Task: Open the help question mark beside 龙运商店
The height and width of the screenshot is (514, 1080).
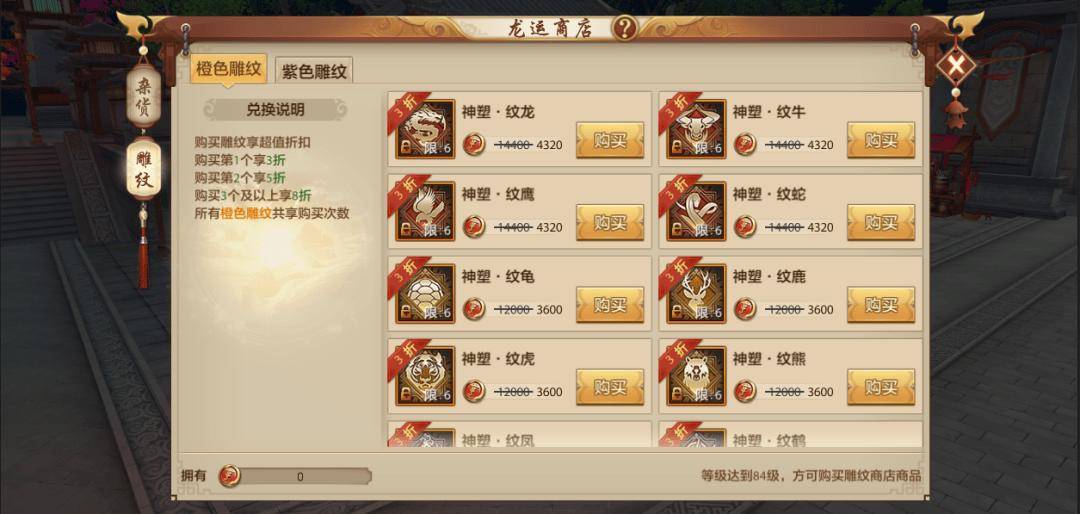Action: 624,28
